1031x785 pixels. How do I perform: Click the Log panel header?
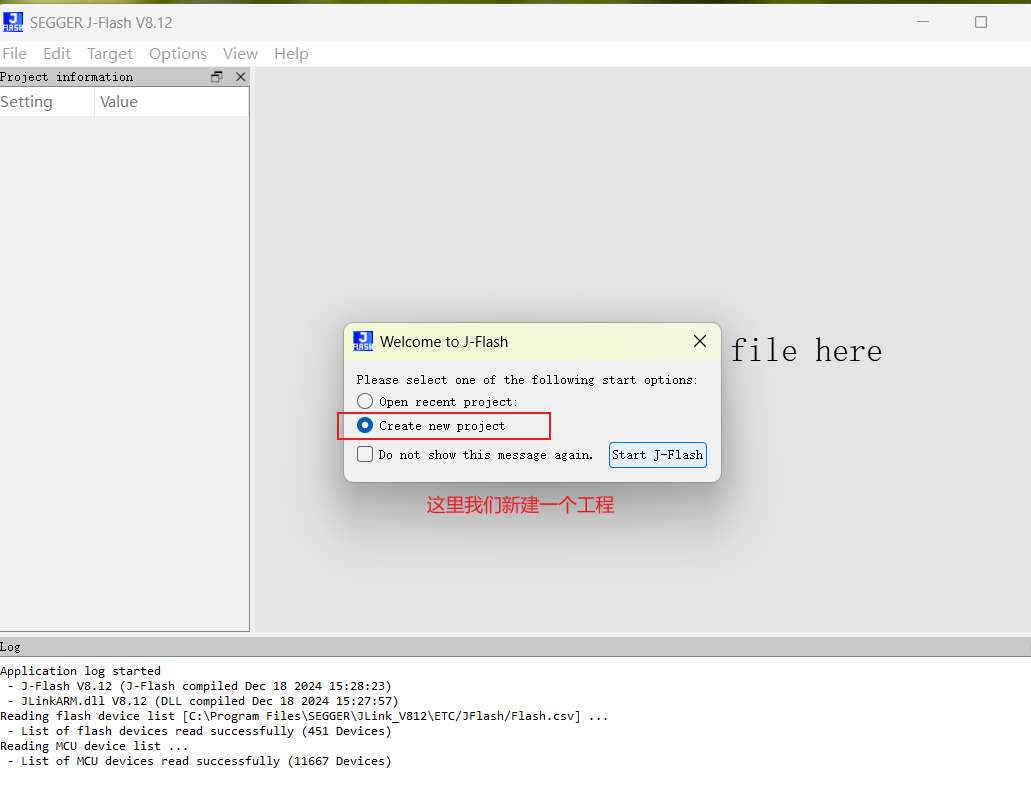coord(516,647)
